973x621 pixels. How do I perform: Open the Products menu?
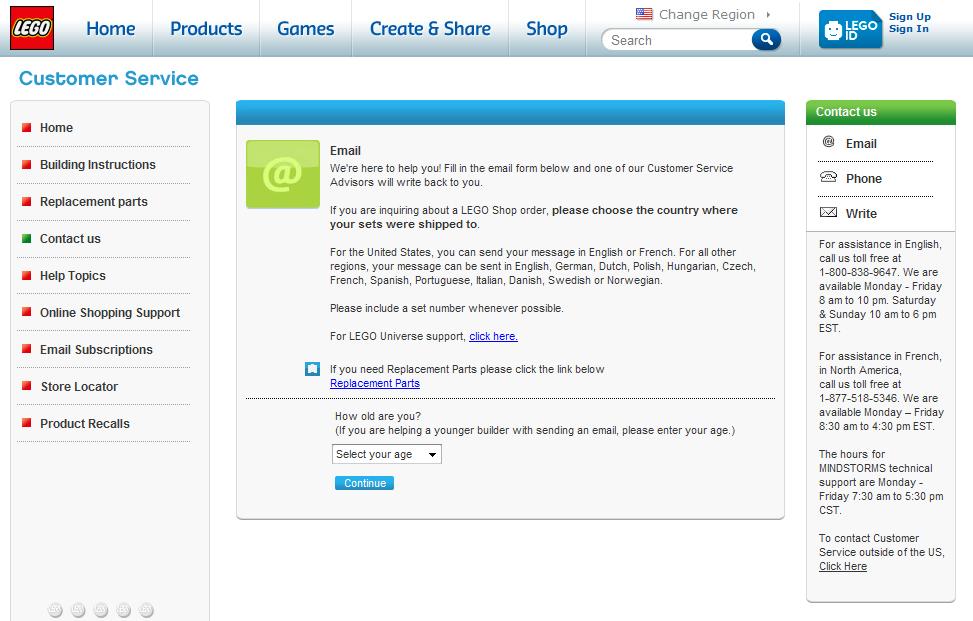tap(206, 29)
